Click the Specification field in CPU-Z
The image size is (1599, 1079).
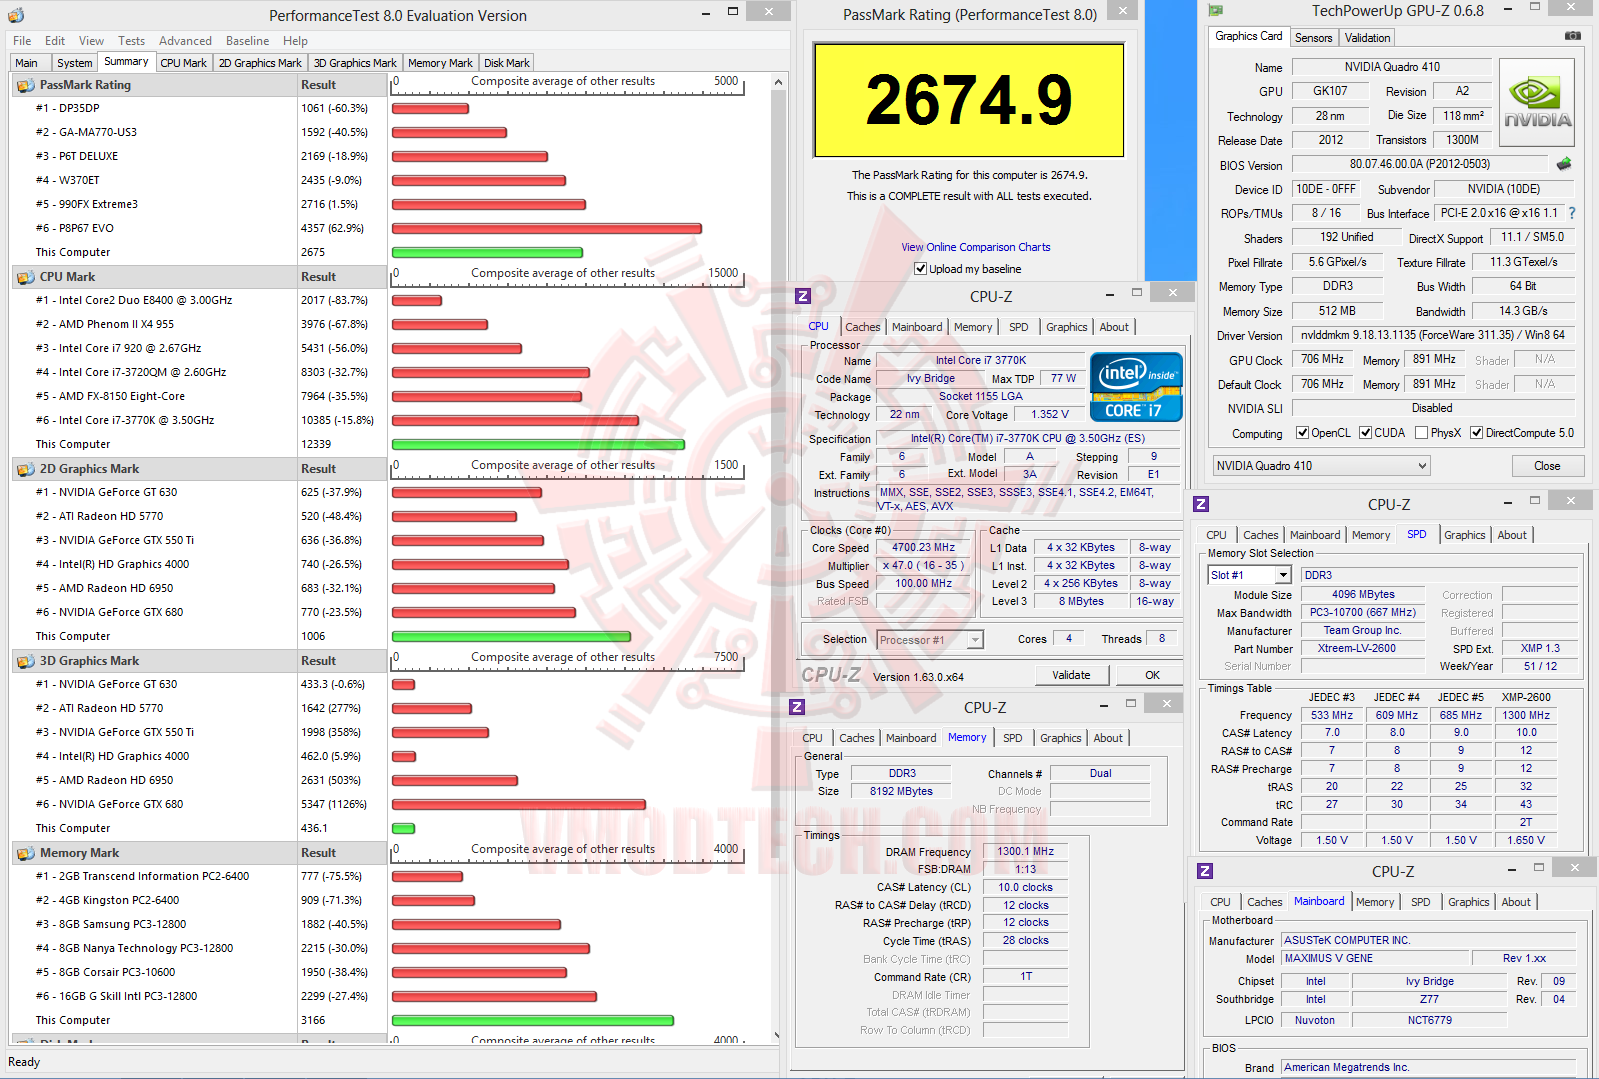pos(1027,438)
